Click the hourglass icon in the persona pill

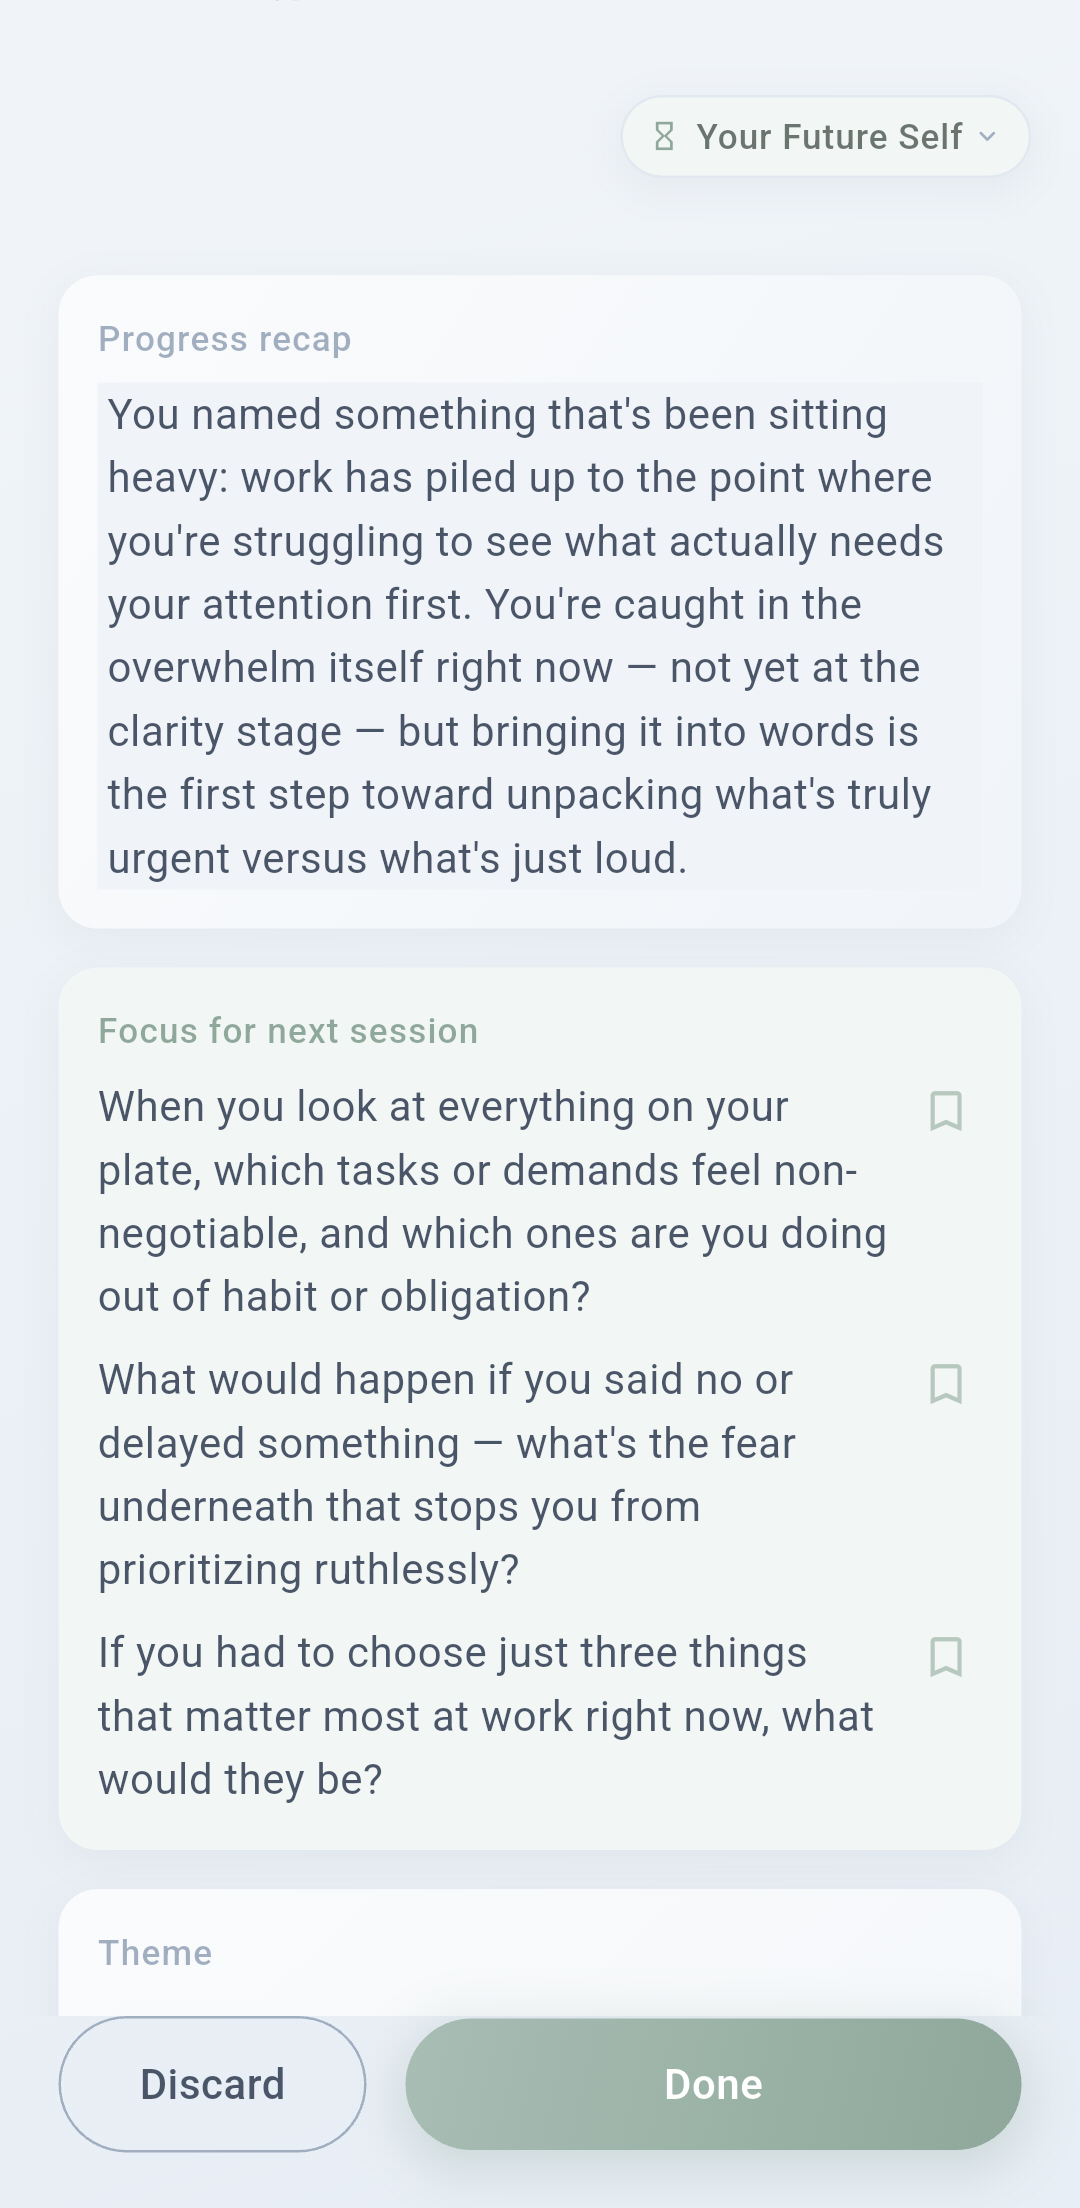666,136
